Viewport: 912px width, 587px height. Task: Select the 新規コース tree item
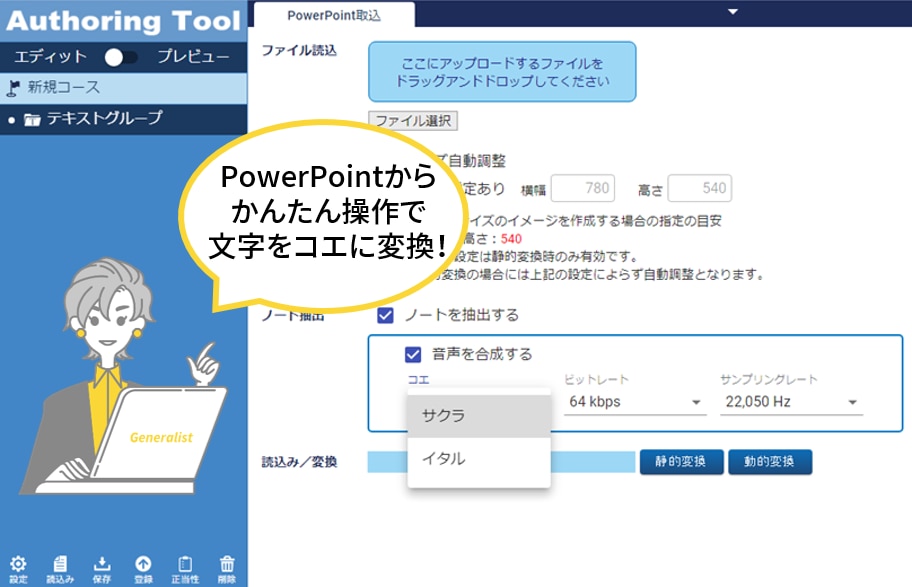123,88
